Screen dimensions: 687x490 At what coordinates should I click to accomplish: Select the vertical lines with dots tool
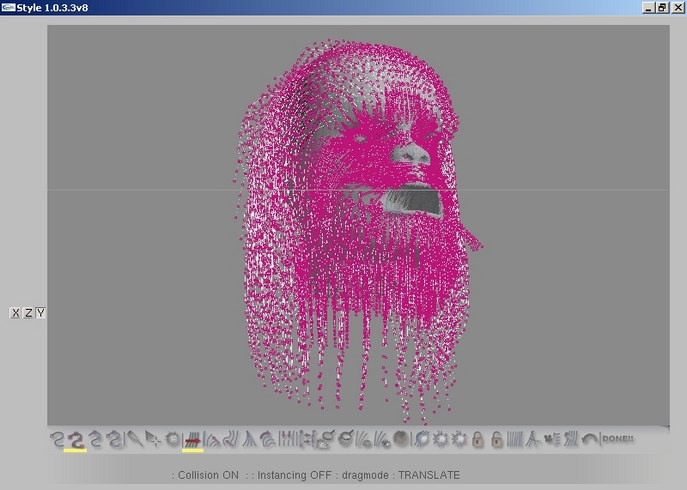tap(289, 439)
